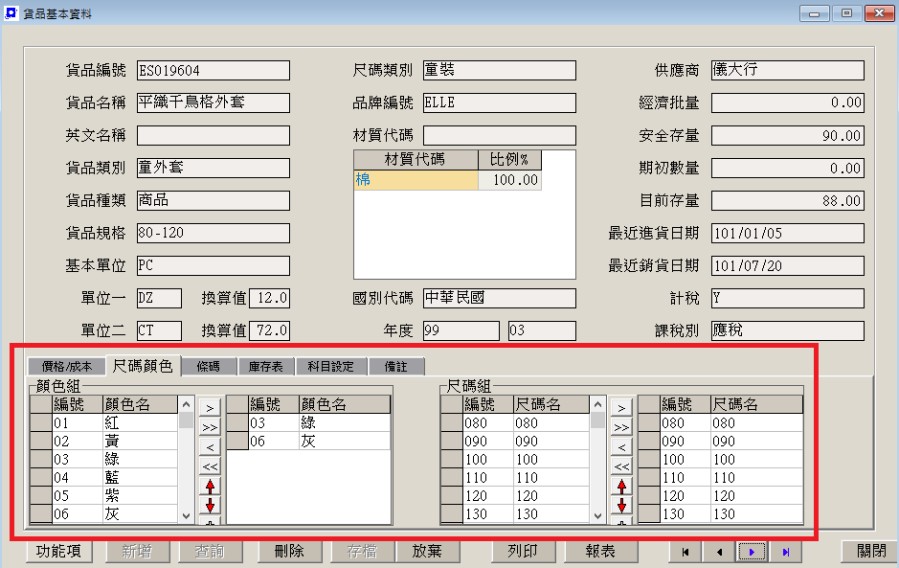899x568 pixels.
Task: Click the 單位一 field DZ
Action: click(x=159, y=298)
